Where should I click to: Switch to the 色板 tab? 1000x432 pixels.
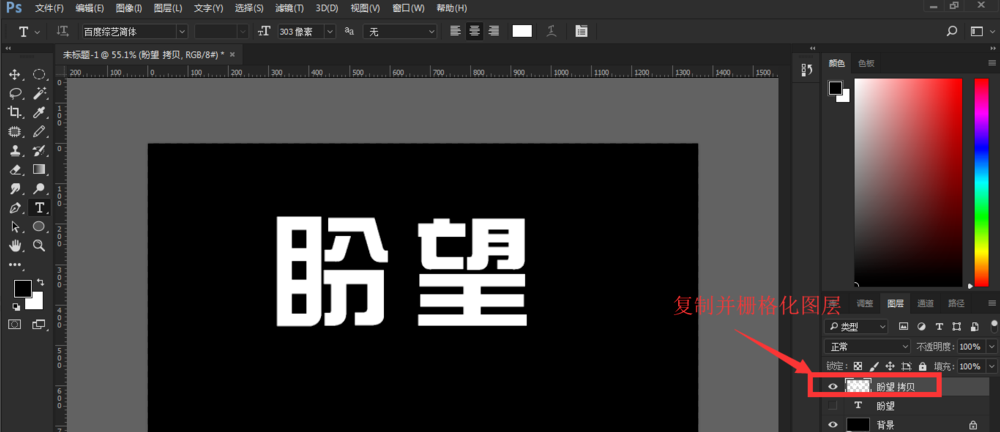coord(865,63)
